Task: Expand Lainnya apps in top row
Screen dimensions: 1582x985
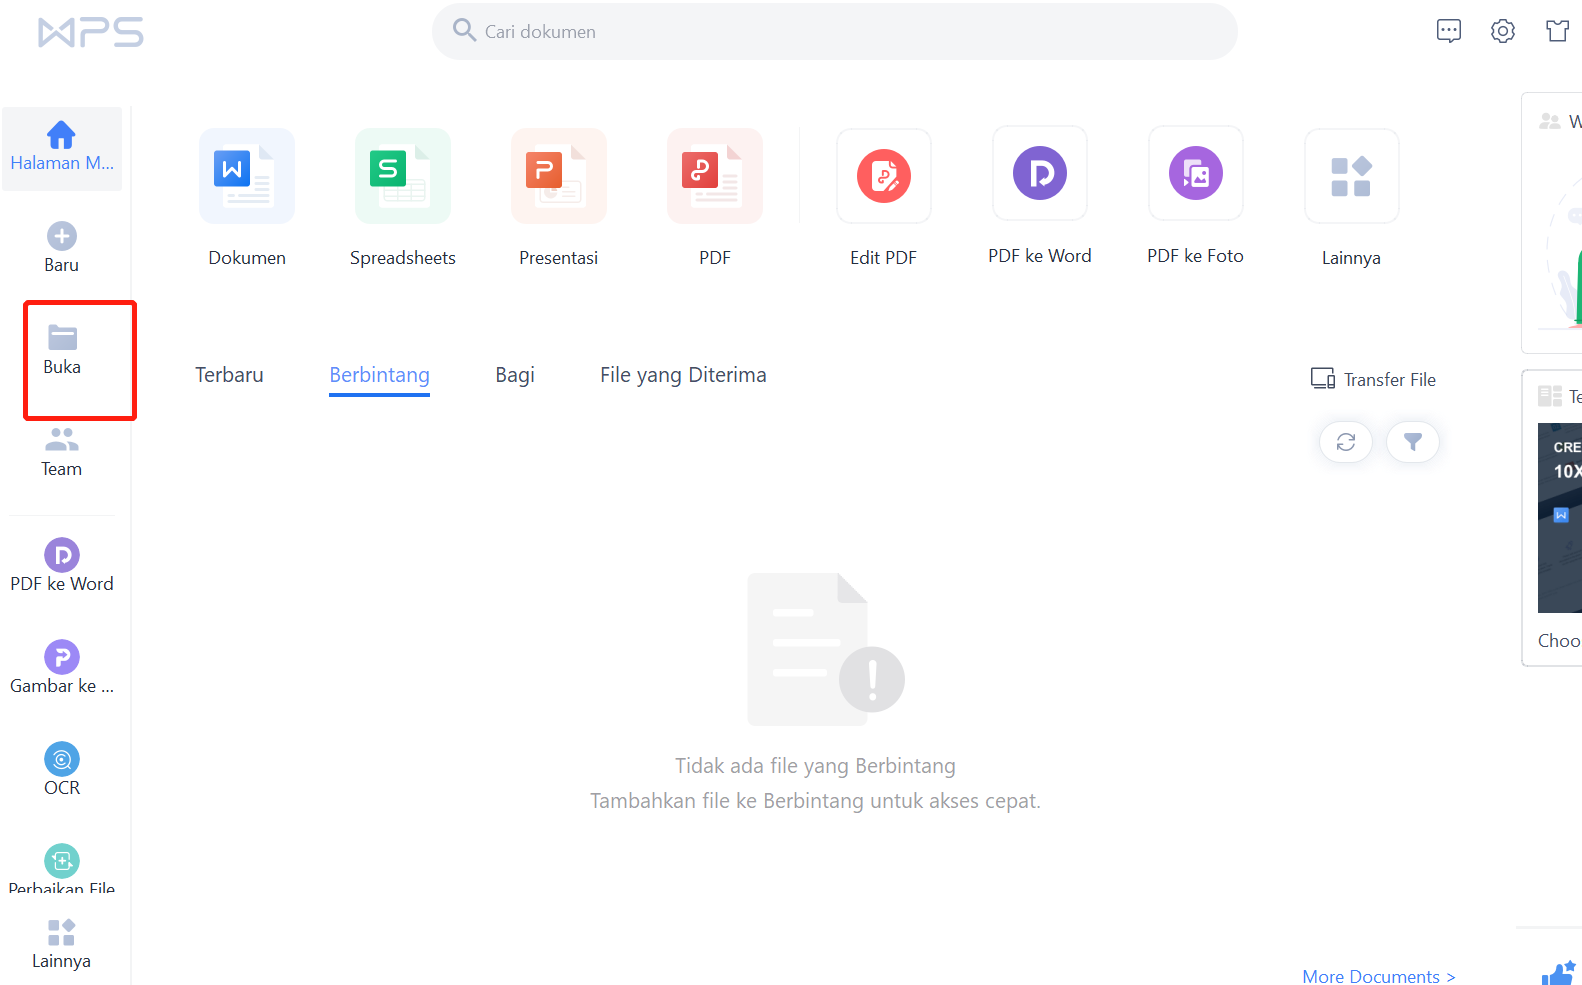Action: [x=1351, y=177]
